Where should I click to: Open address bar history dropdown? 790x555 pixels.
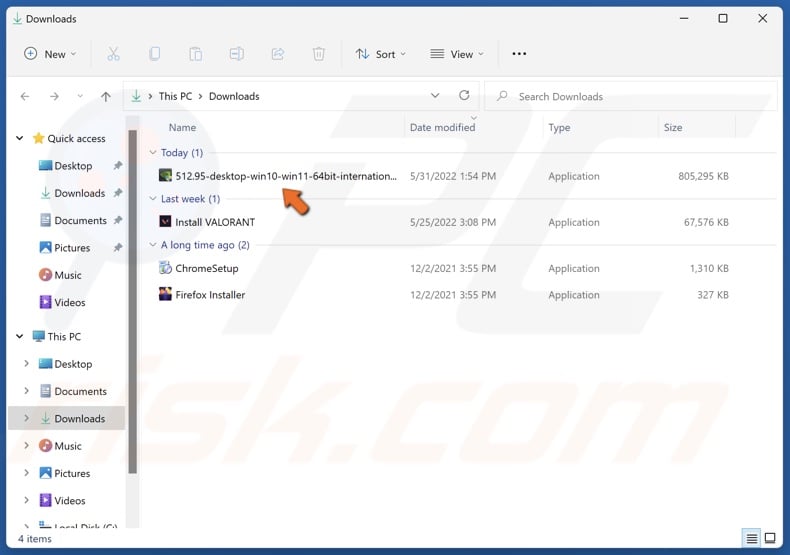[x=435, y=95]
